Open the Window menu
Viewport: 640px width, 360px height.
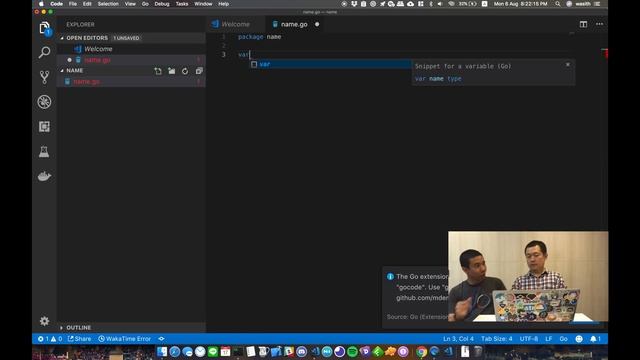[x=203, y=4]
